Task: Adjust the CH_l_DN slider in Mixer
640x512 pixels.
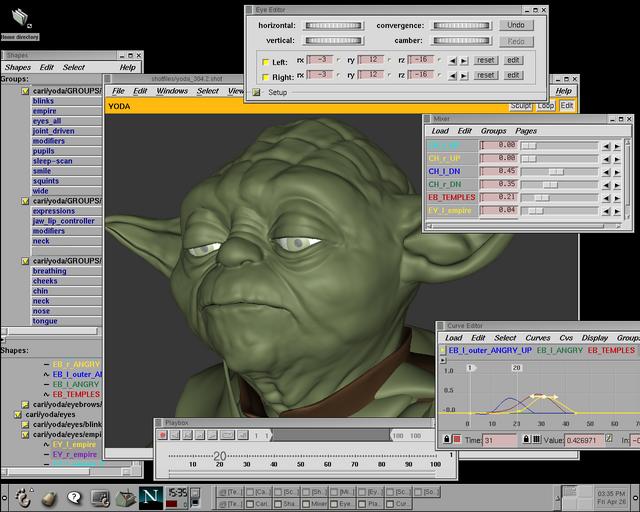Action: 555,171
